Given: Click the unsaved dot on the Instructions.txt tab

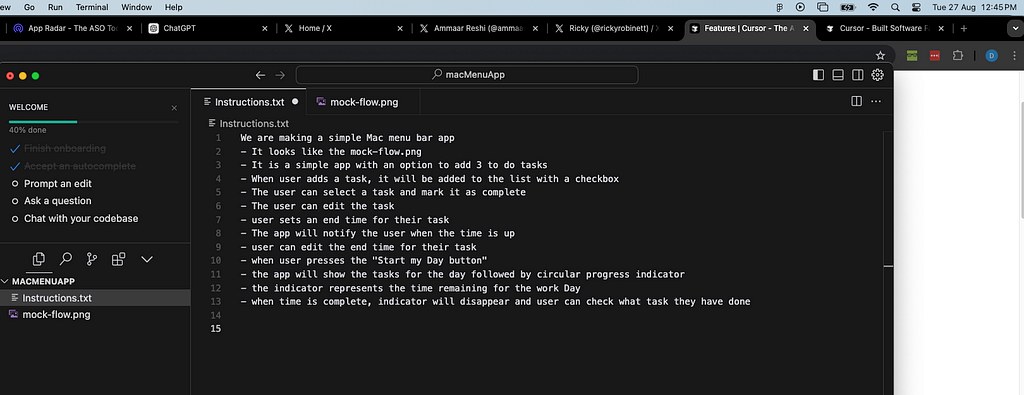Looking at the screenshot, I should pyautogui.click(x=295, y=102).
